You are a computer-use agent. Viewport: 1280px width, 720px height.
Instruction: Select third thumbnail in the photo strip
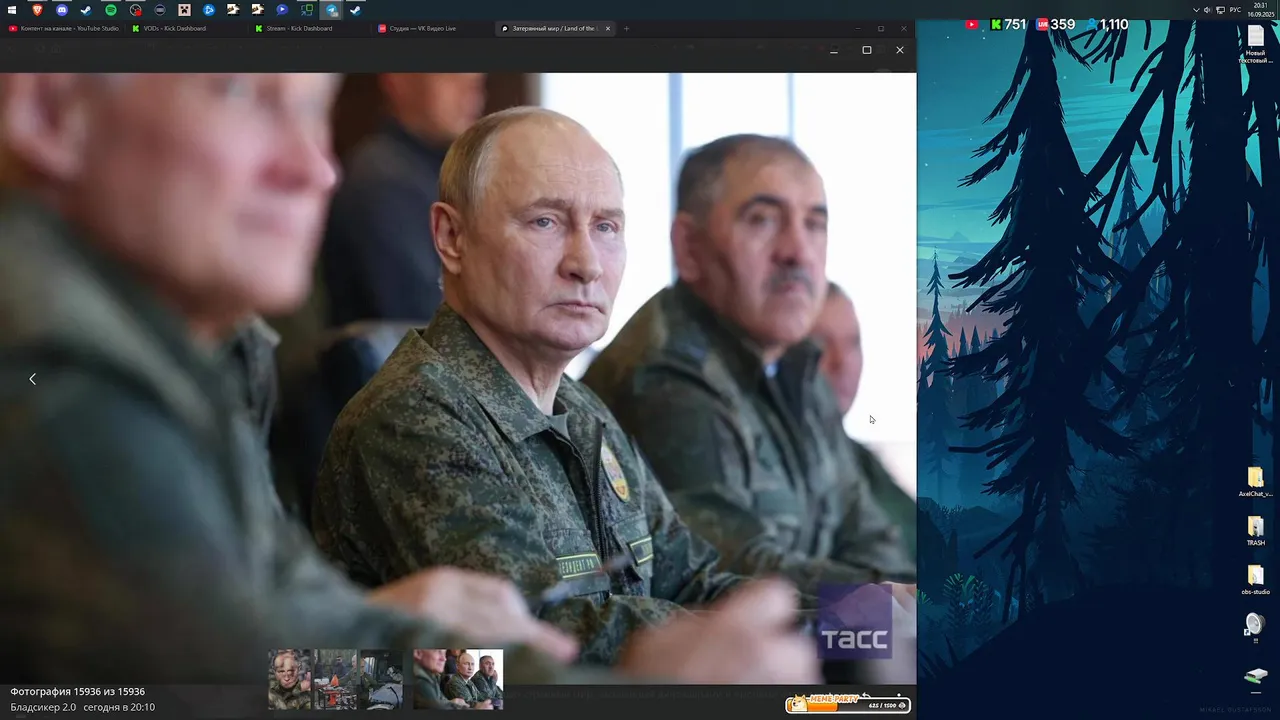pyautogui.click(x=380, y=679)
